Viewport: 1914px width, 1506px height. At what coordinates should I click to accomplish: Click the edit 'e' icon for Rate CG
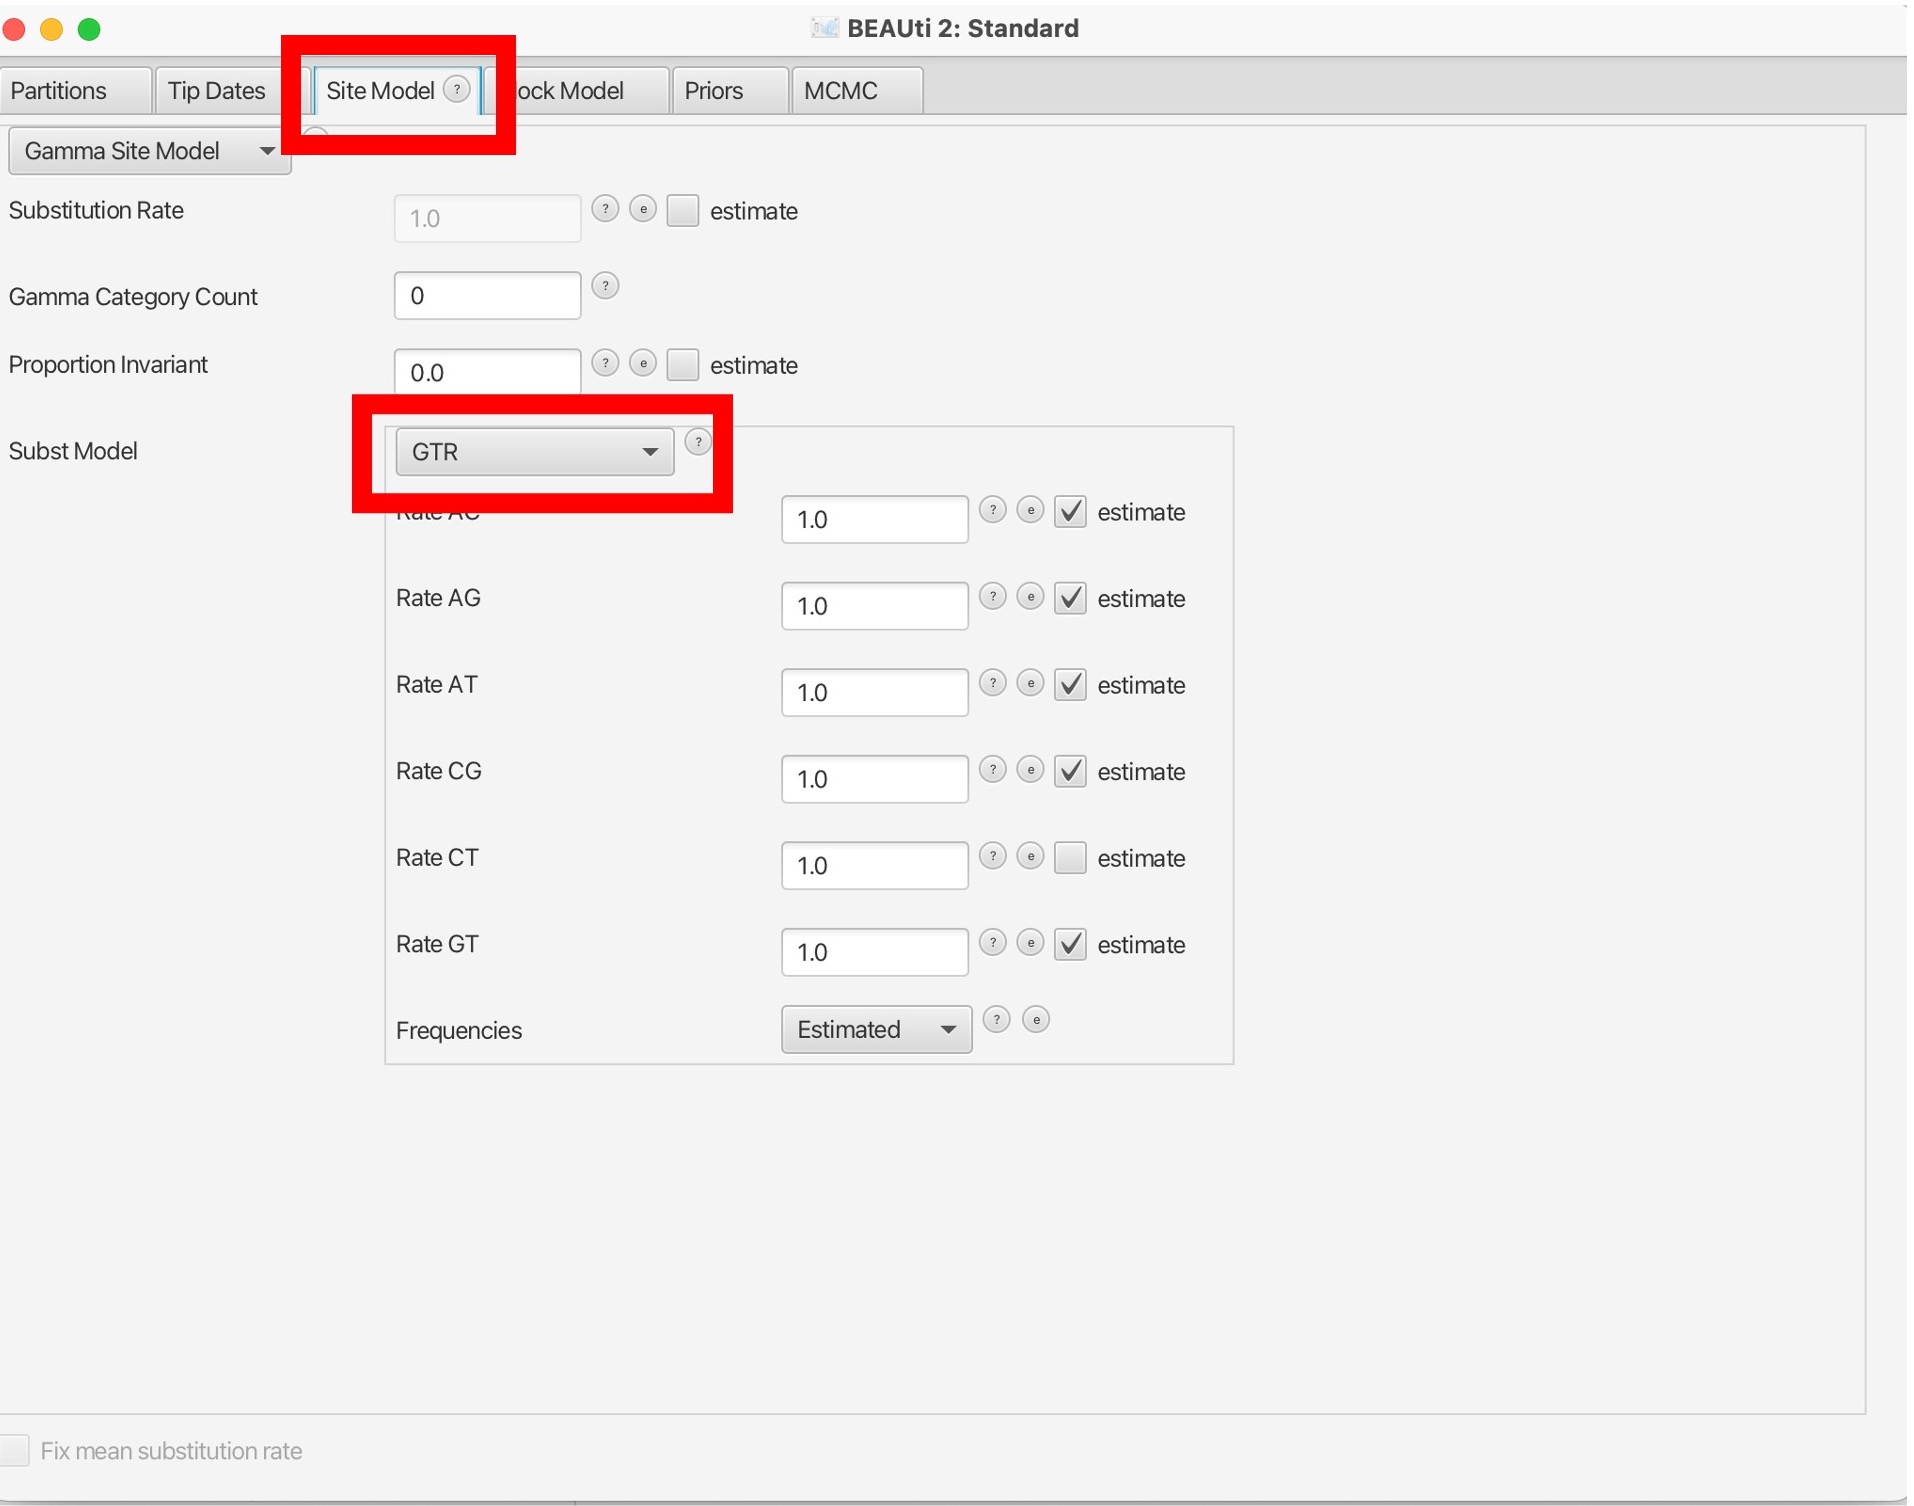pyautogui.click(x=1030, y=770)
